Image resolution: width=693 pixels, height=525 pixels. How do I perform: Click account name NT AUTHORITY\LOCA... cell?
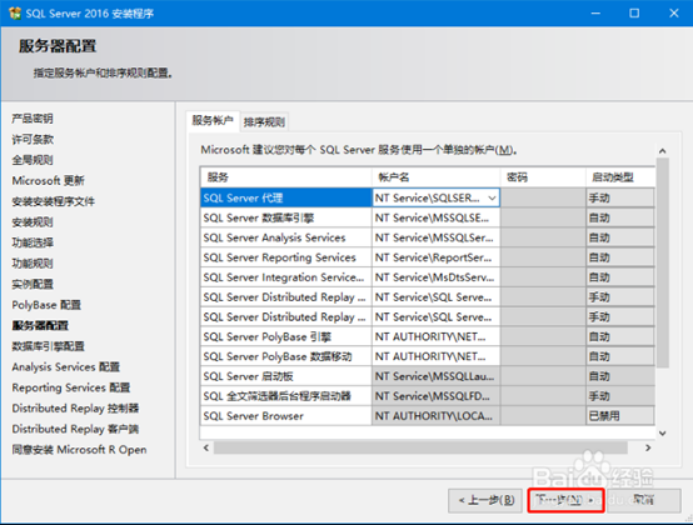click(x=436, y=416)
